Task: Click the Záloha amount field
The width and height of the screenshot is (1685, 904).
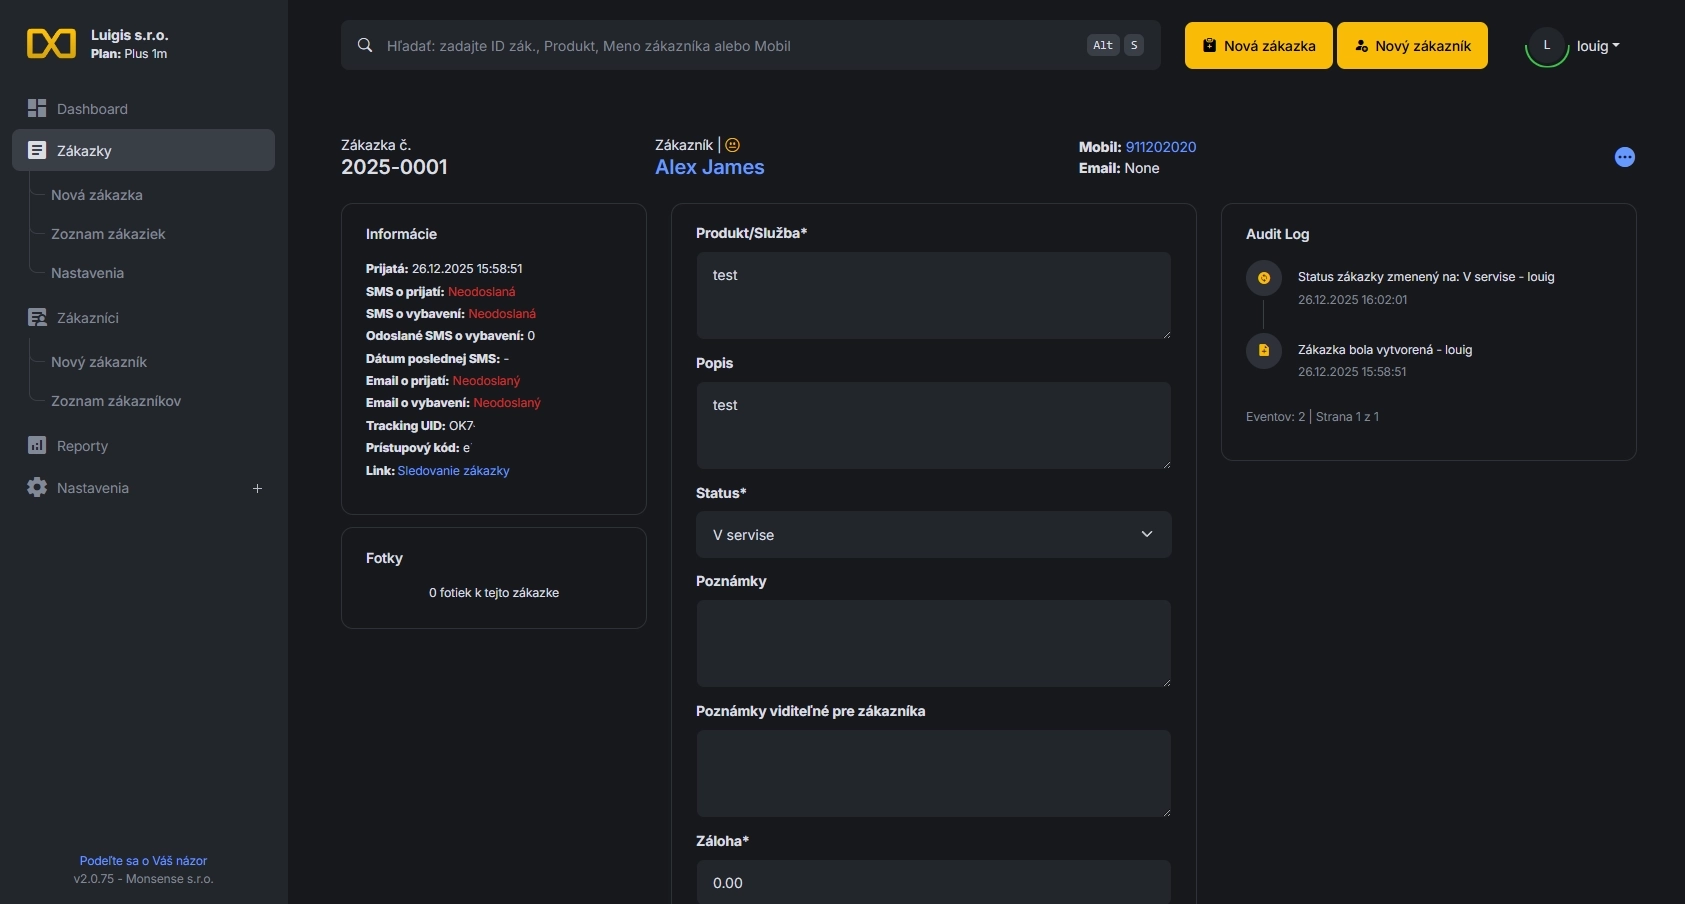Action: click(x=933, y=882)
